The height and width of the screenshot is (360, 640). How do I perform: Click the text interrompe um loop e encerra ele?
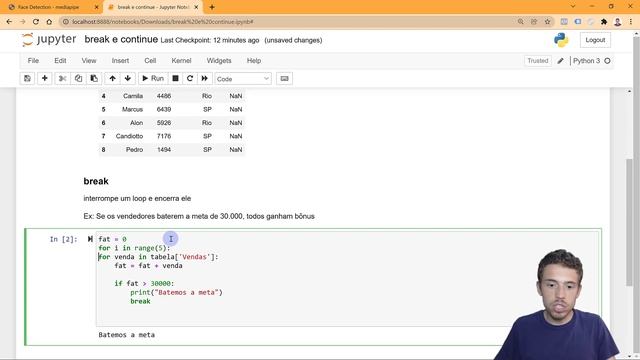tap(137, 198)
